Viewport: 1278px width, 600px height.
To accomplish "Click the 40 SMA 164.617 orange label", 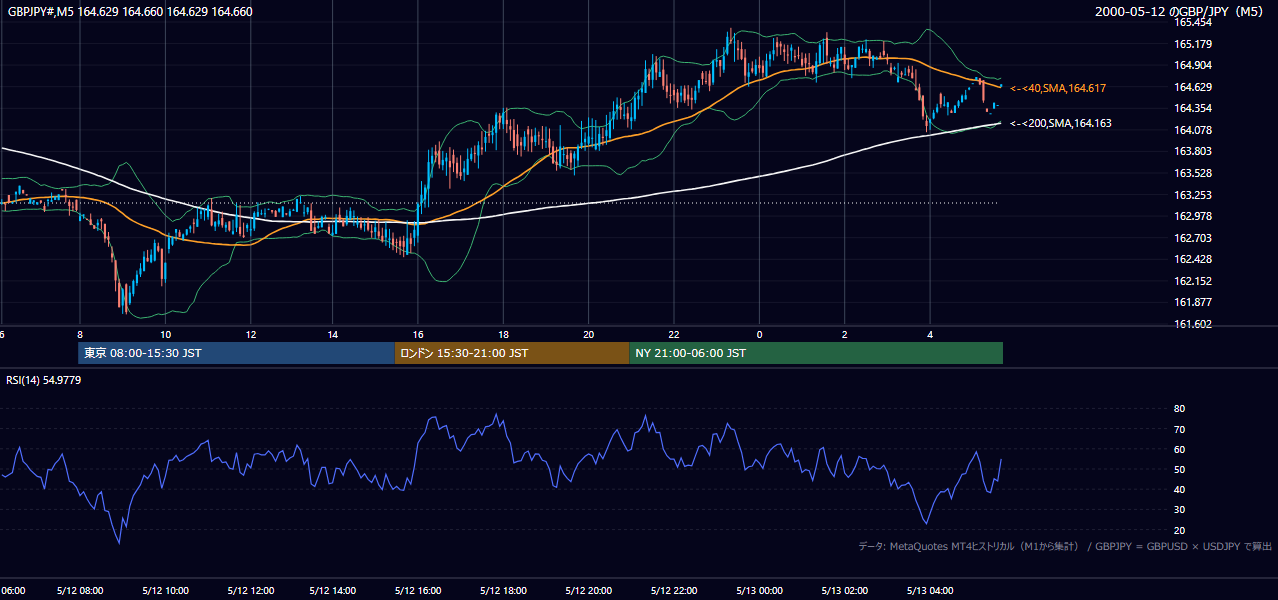I will [x=1058, y=88].
